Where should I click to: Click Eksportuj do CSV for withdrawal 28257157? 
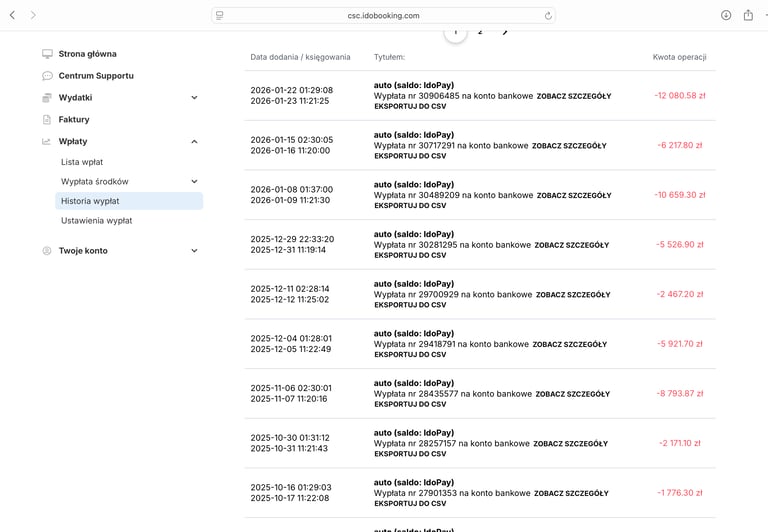pyautogui.click(x=410, y=454)
